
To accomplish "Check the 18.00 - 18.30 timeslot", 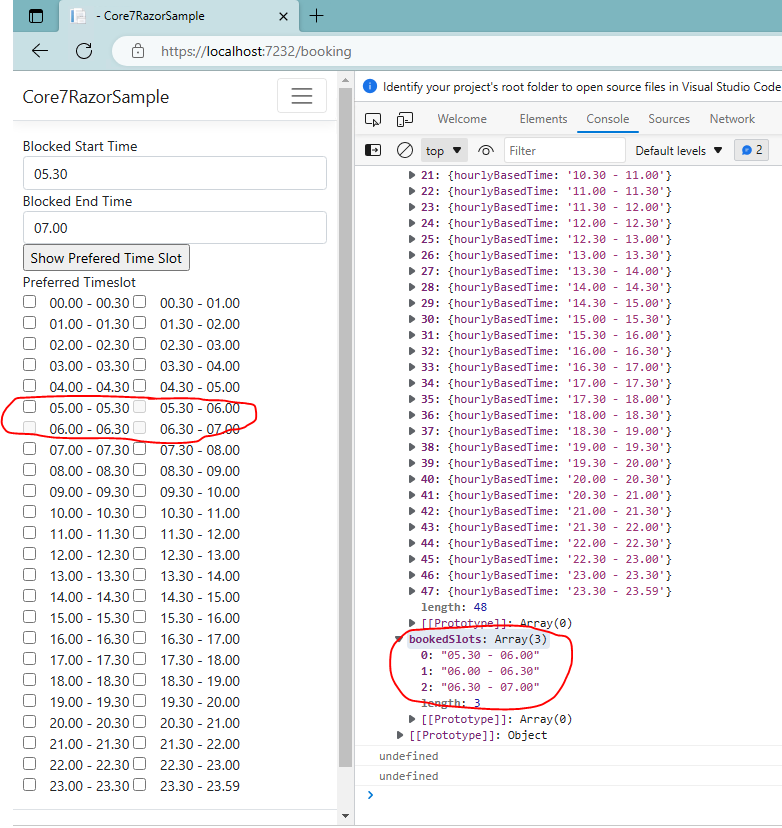I will (x=30, y=680).
